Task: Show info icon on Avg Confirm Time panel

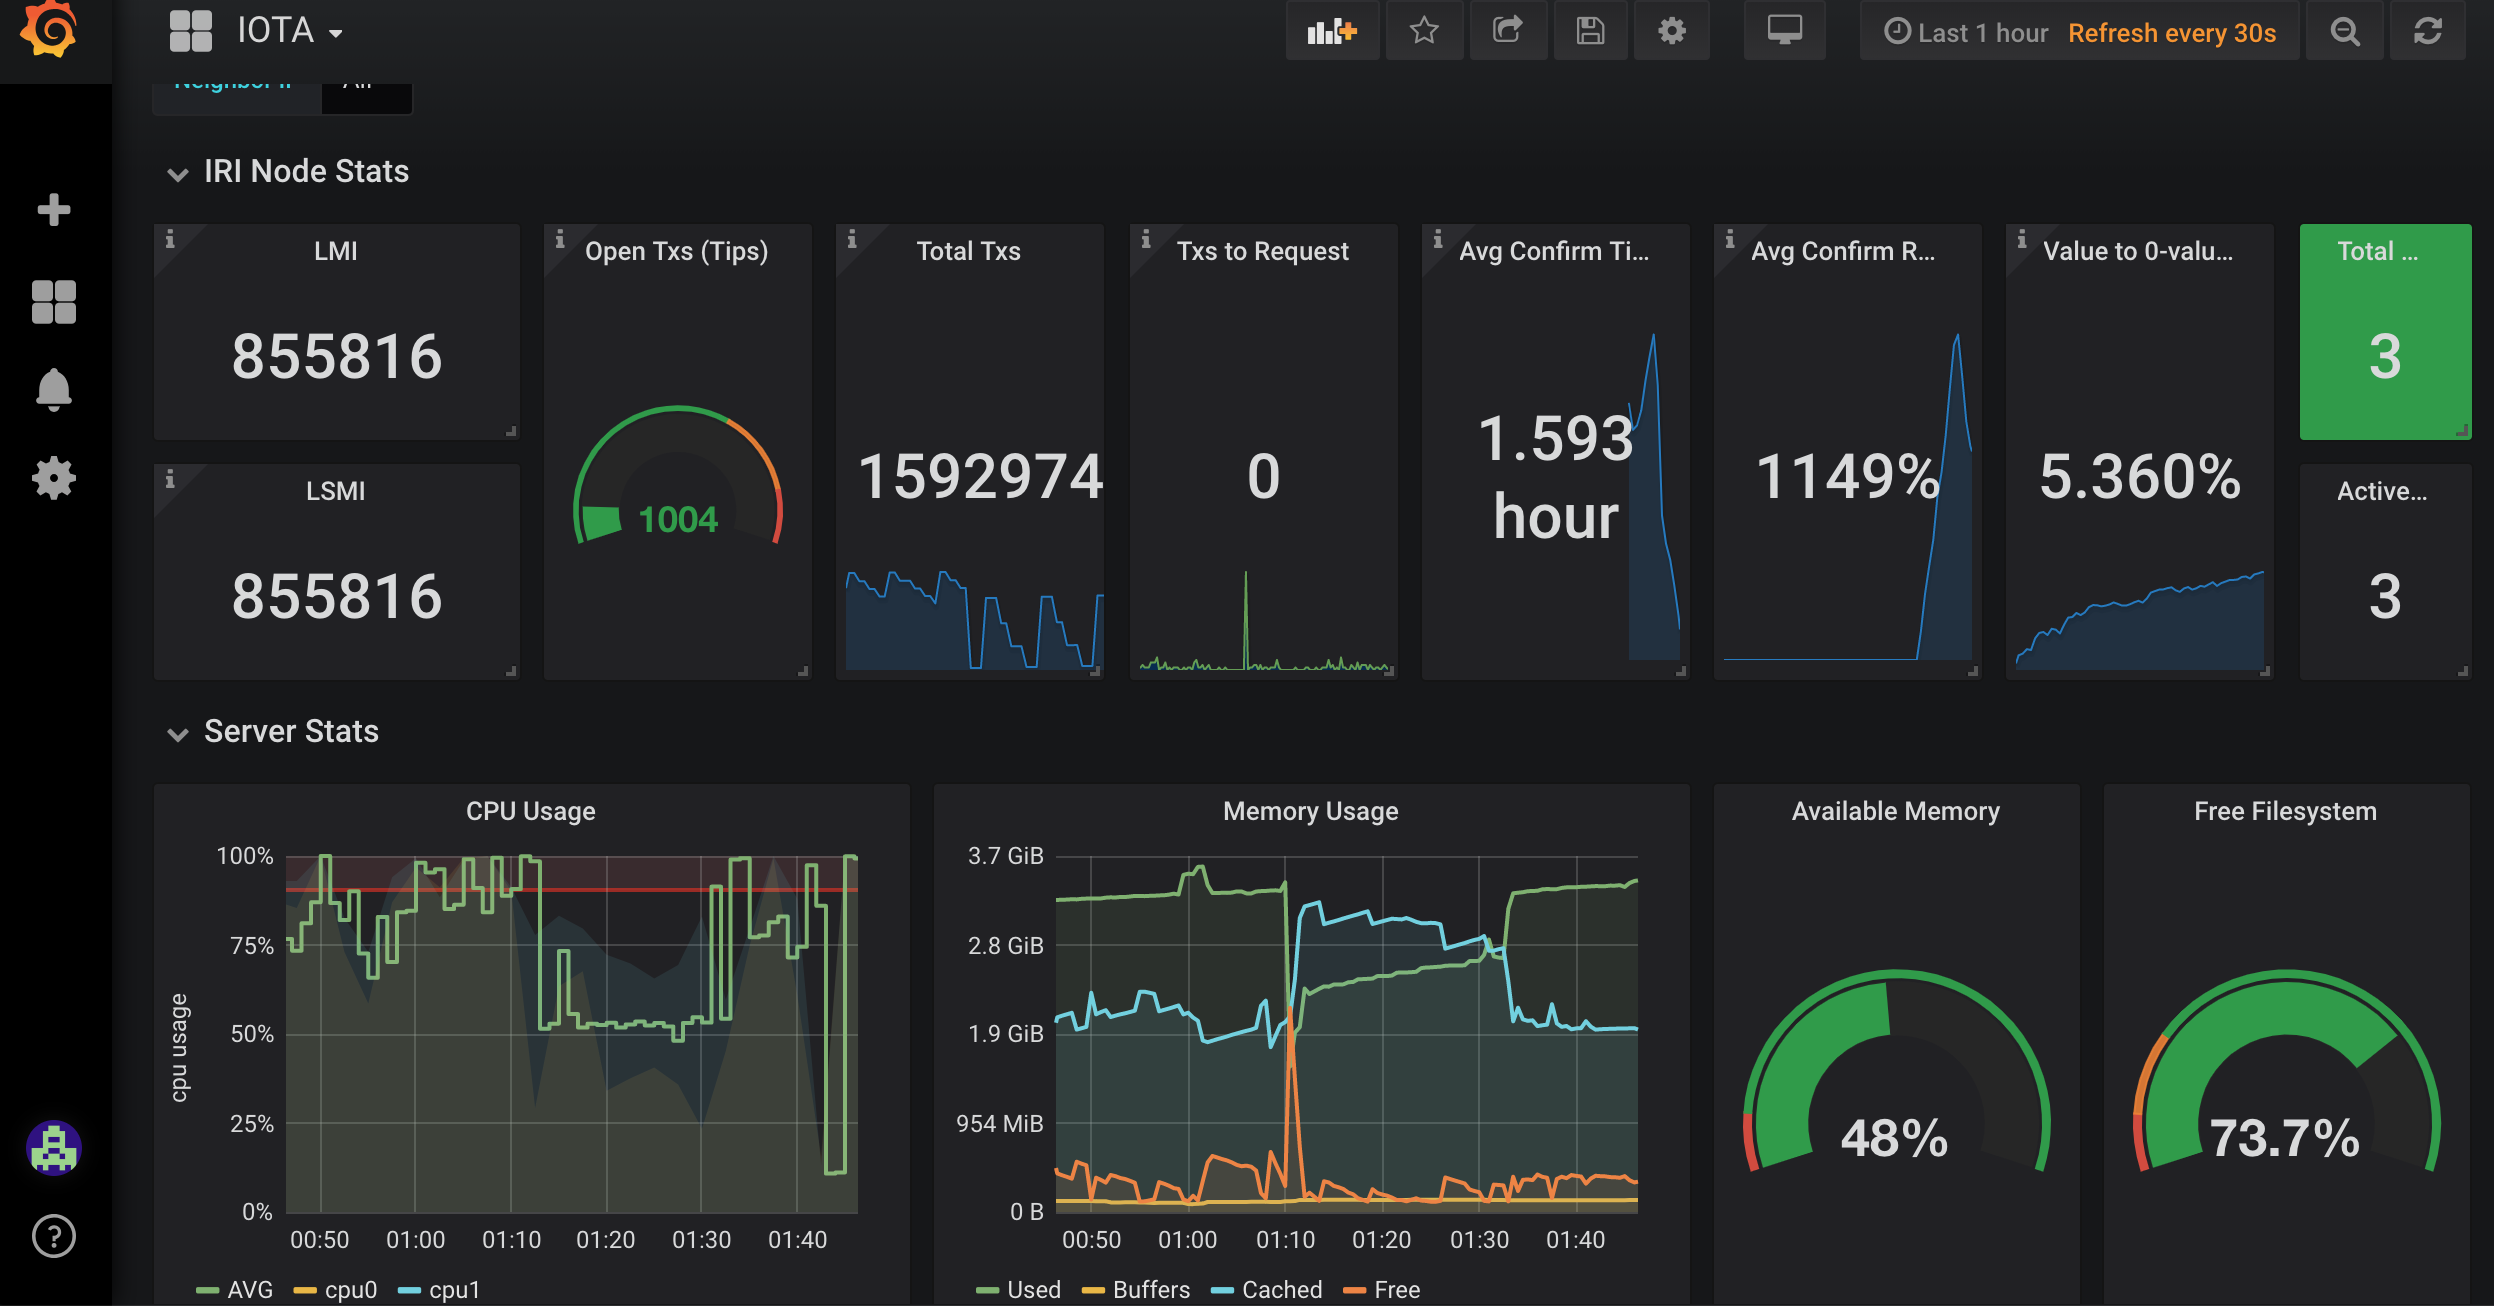Action: pyautogui.click(x=1438, y=239)
